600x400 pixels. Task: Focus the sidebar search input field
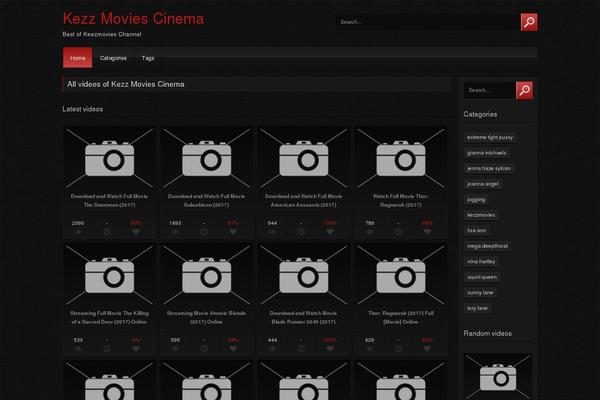point(490,90)
